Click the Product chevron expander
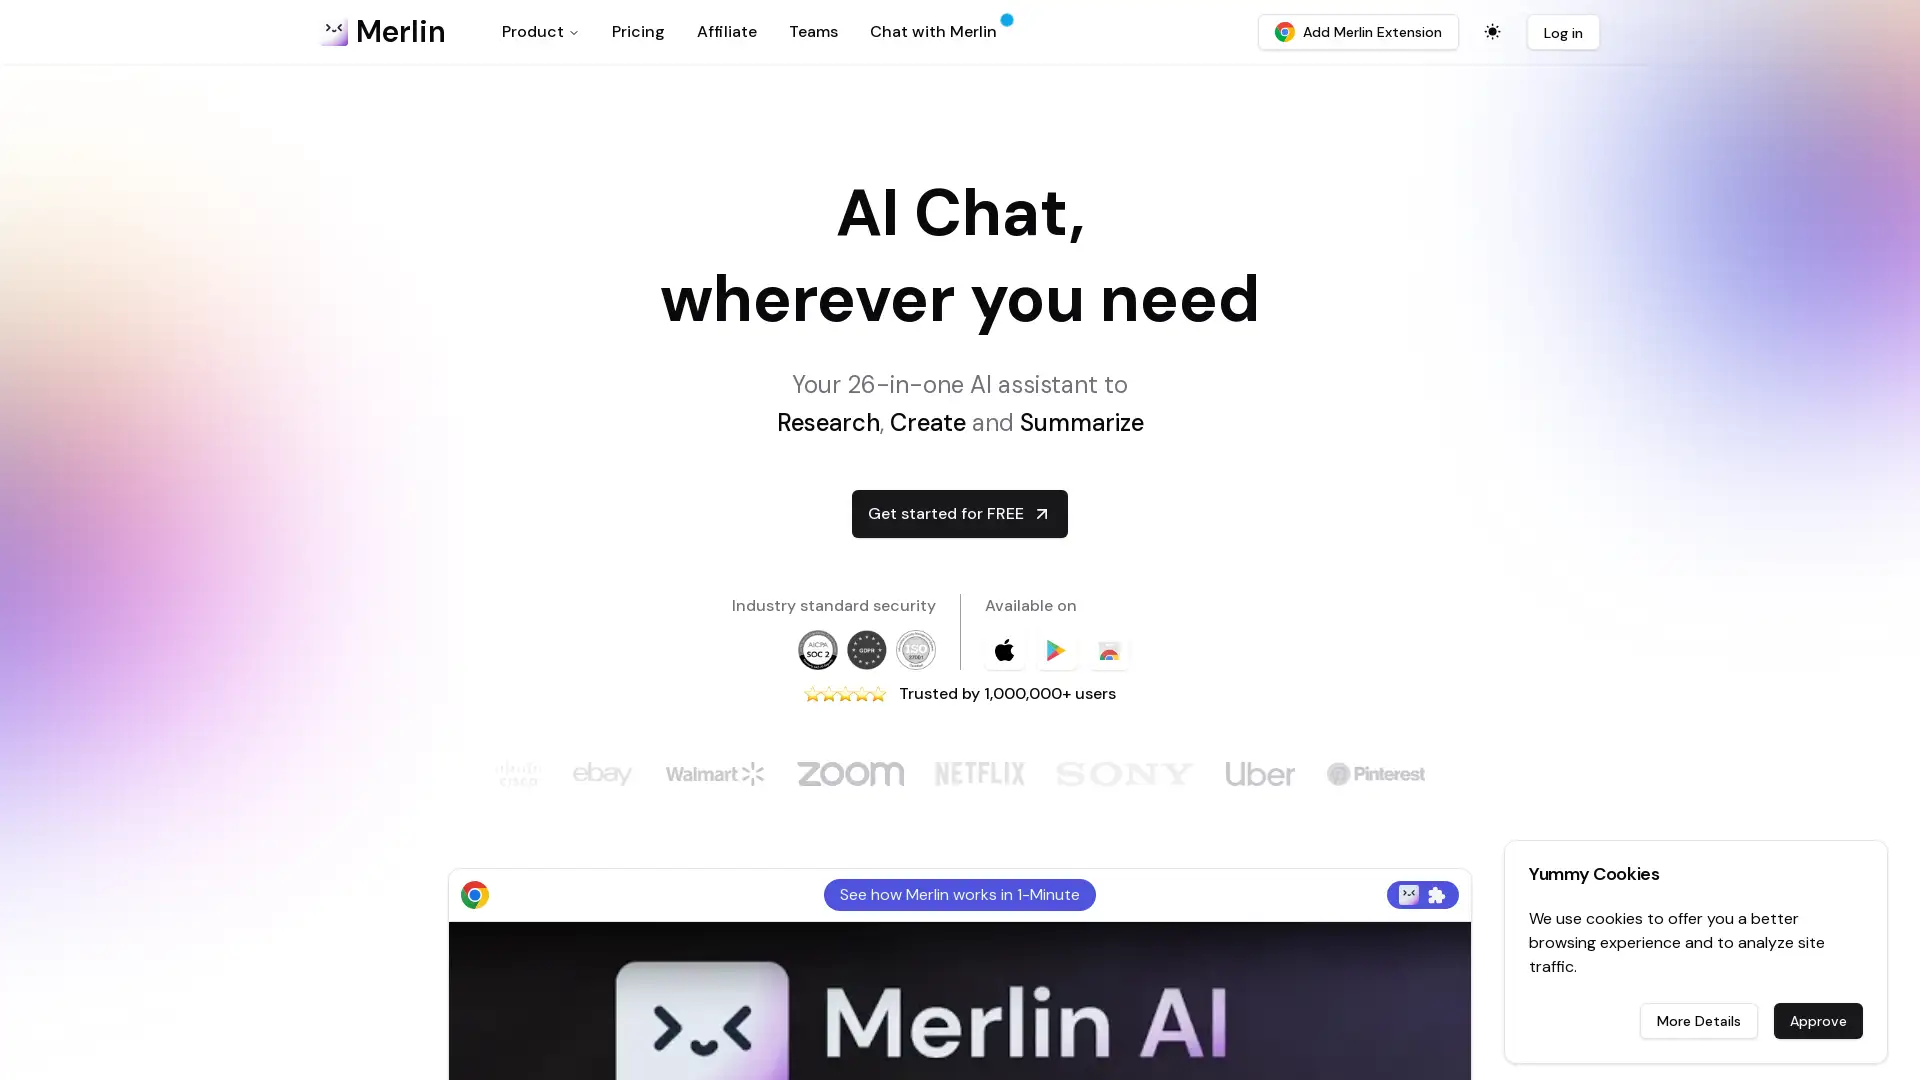Viewport: 1920px width, 1080px height. click(574, 33)
